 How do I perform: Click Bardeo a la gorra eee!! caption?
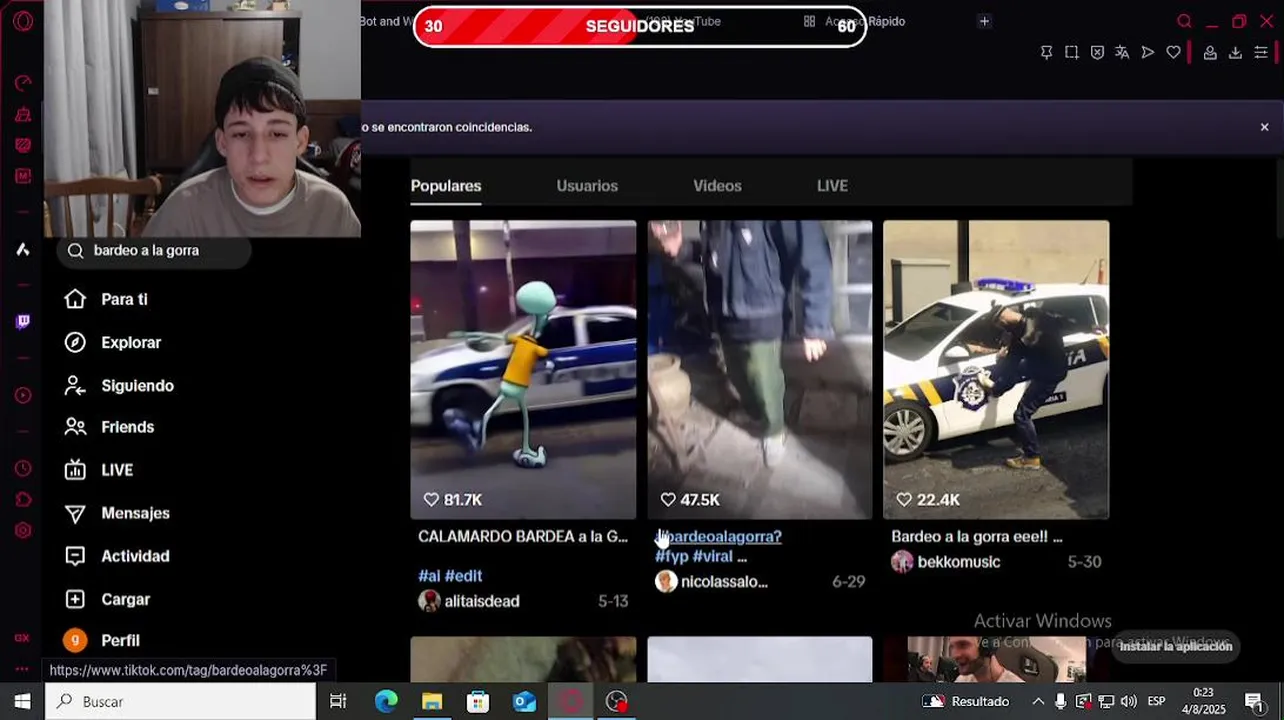coord(977,537)
